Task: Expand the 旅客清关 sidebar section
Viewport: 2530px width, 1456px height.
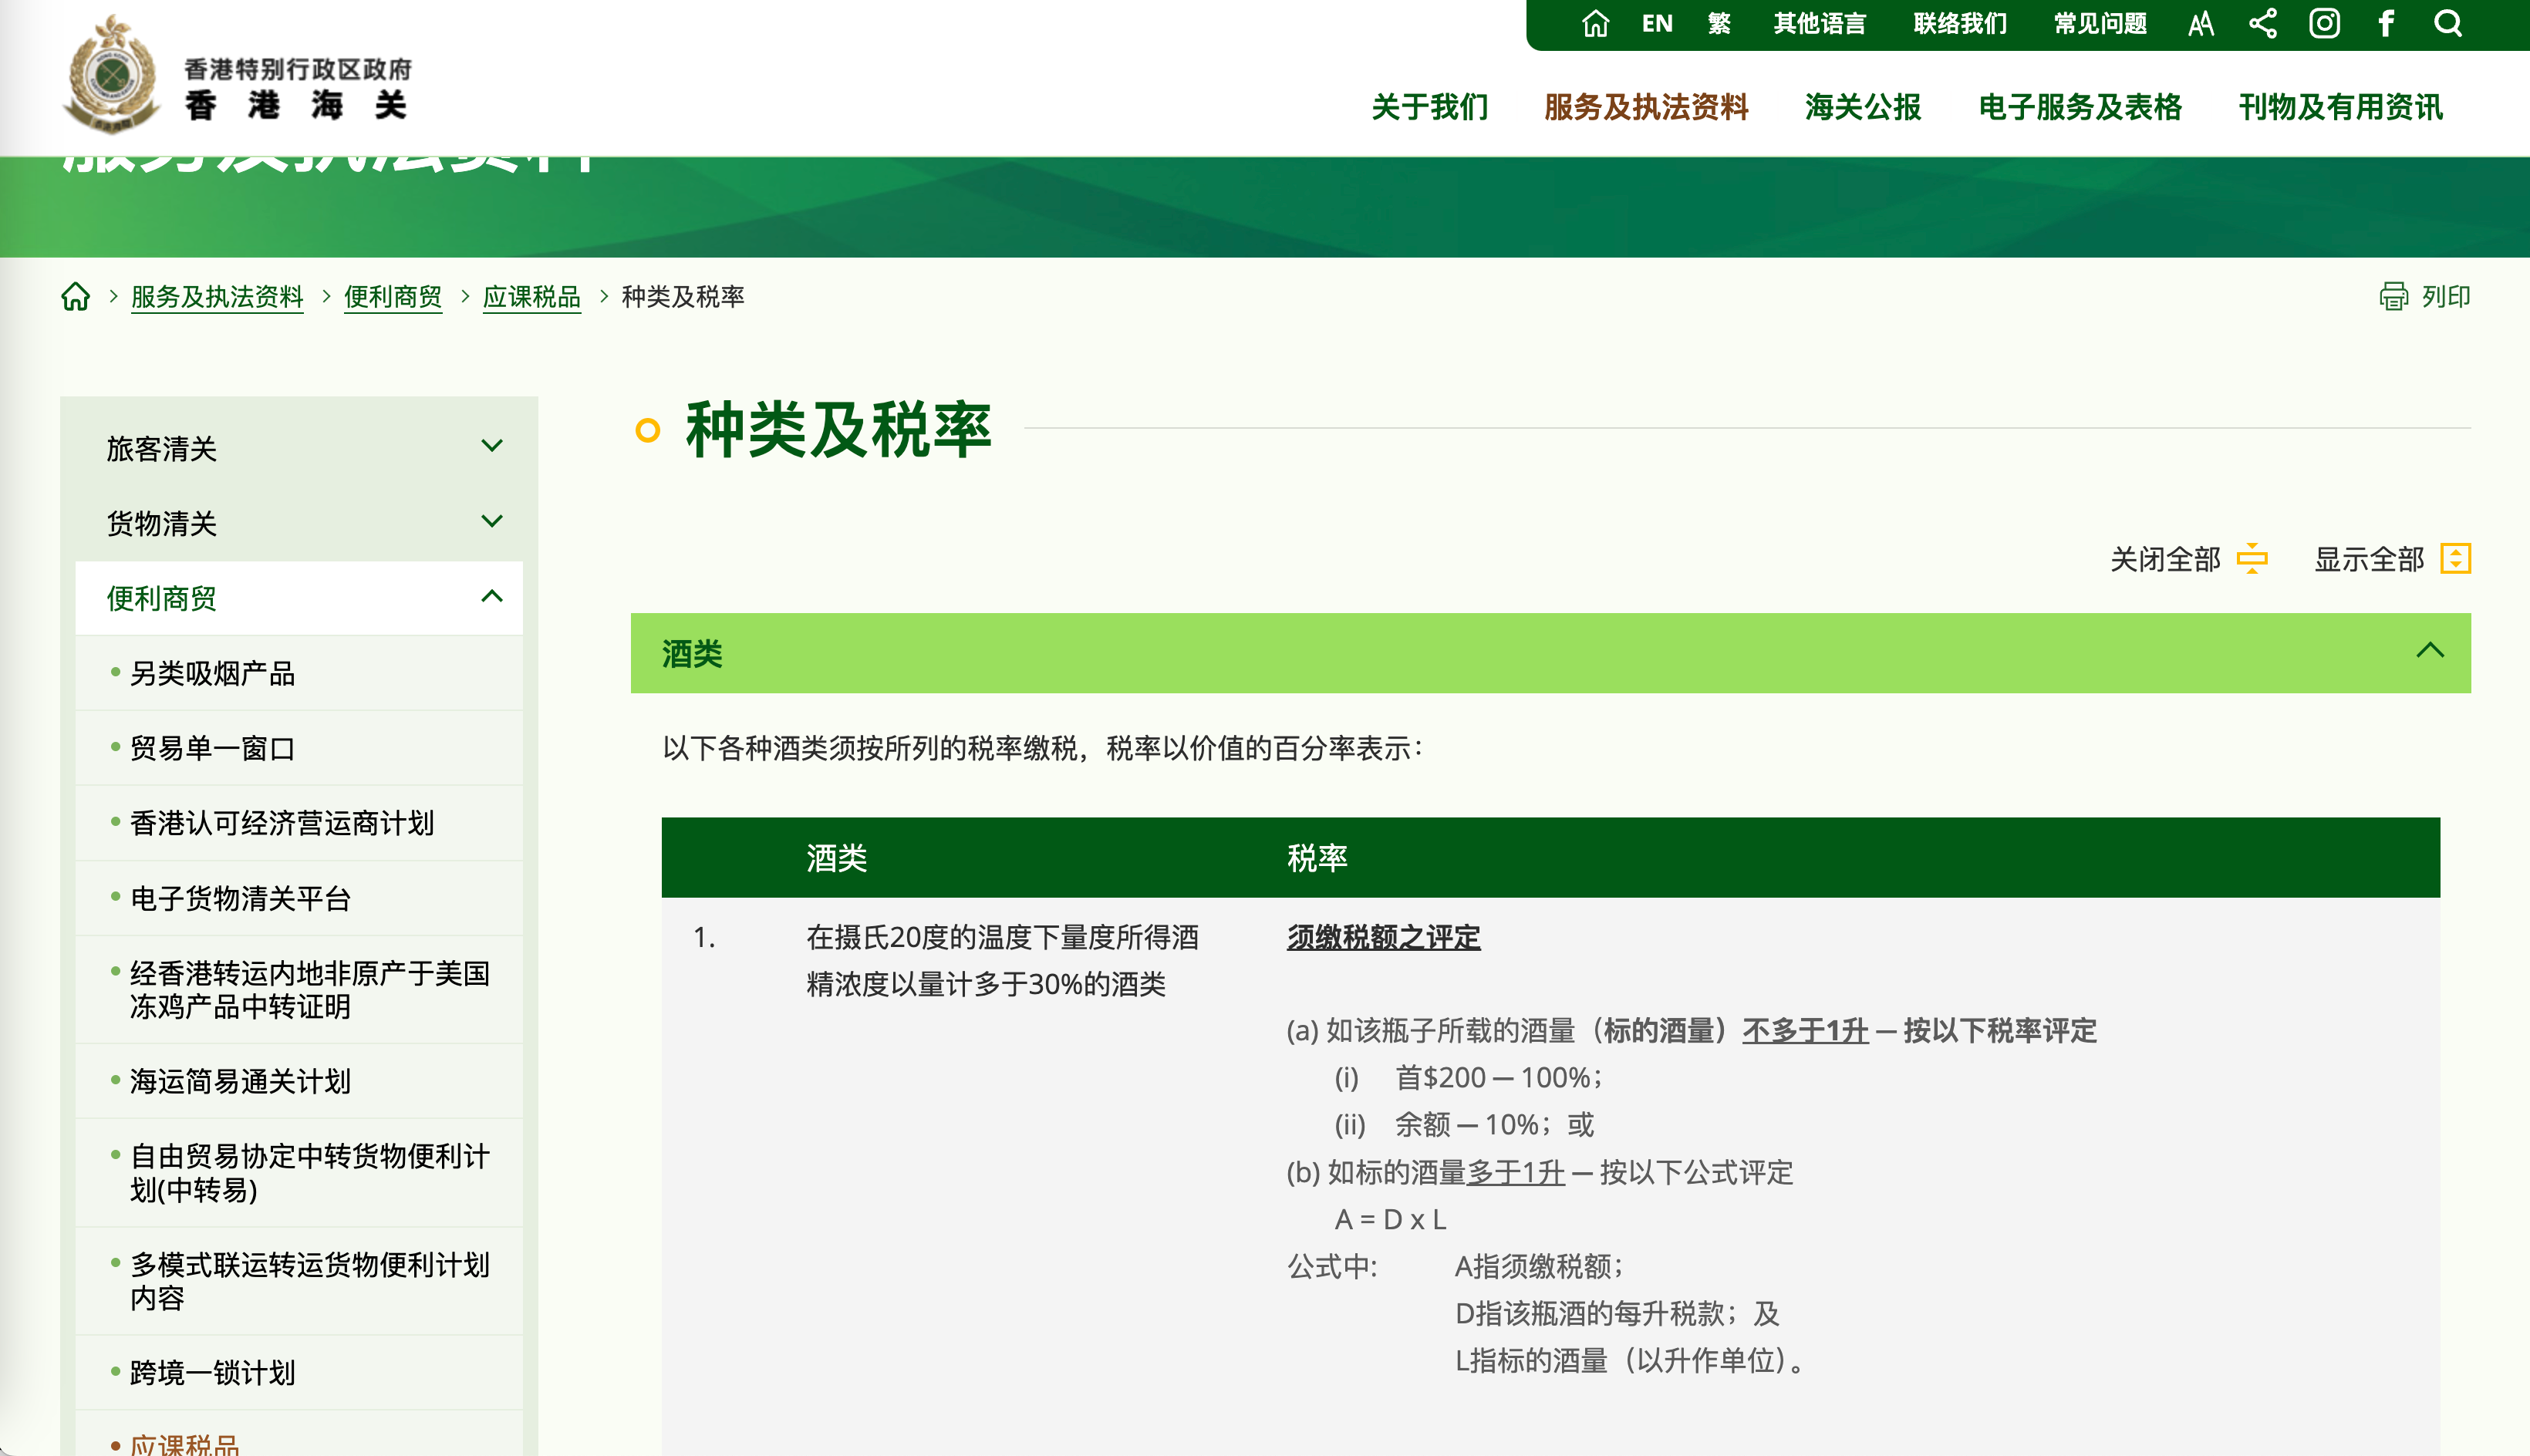Action: point(491,446)
